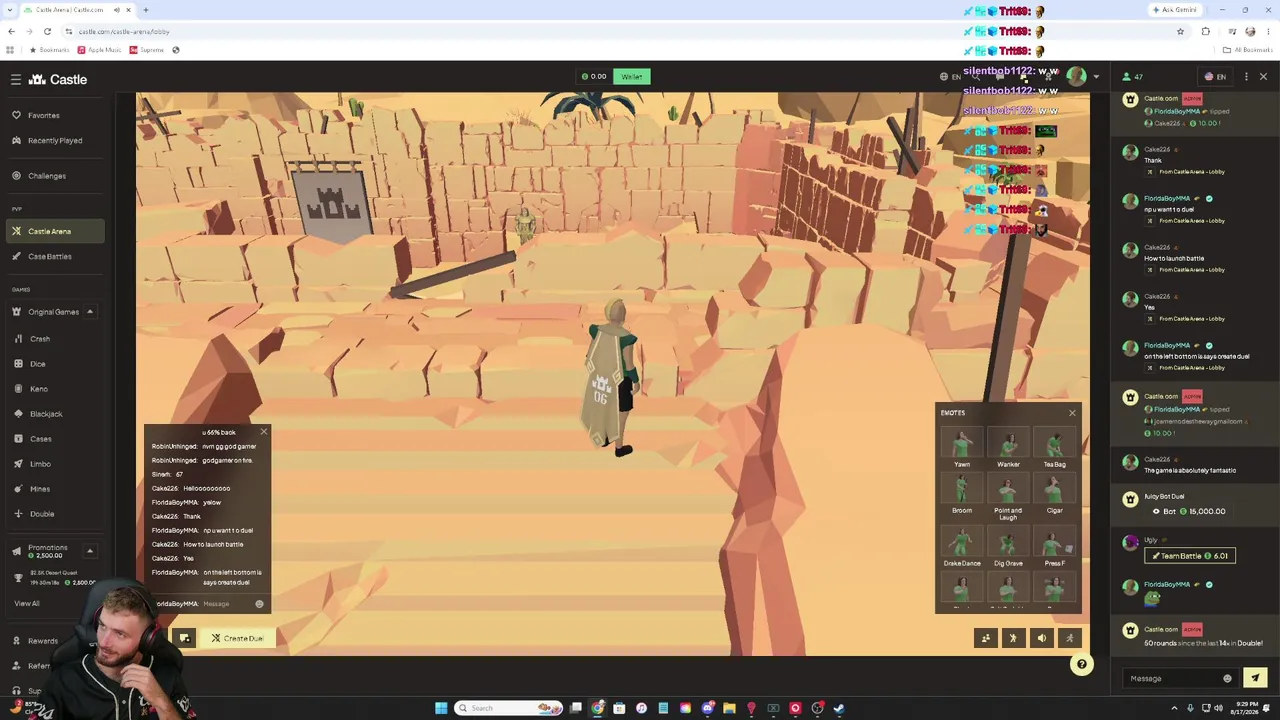Mute the game sound
The height and width of the screenshot is (720, 1280).
click(1041, 638)
